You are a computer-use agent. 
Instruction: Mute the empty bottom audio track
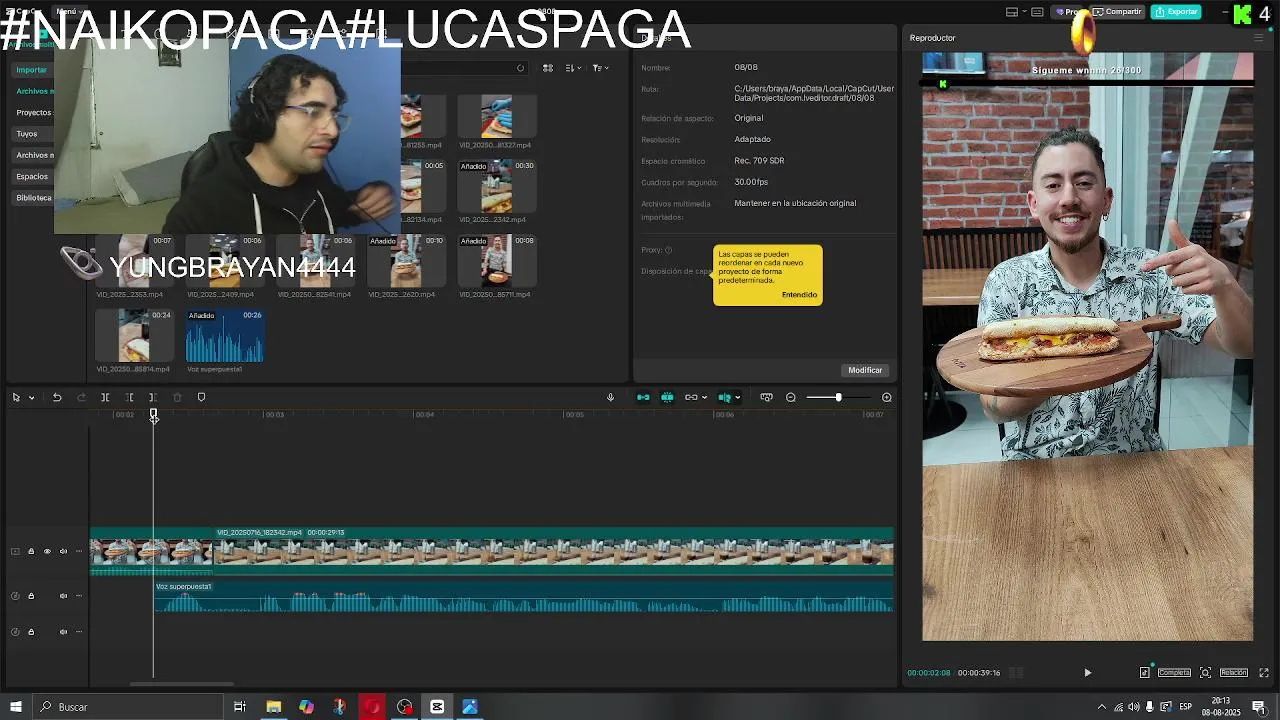[63, 632]
